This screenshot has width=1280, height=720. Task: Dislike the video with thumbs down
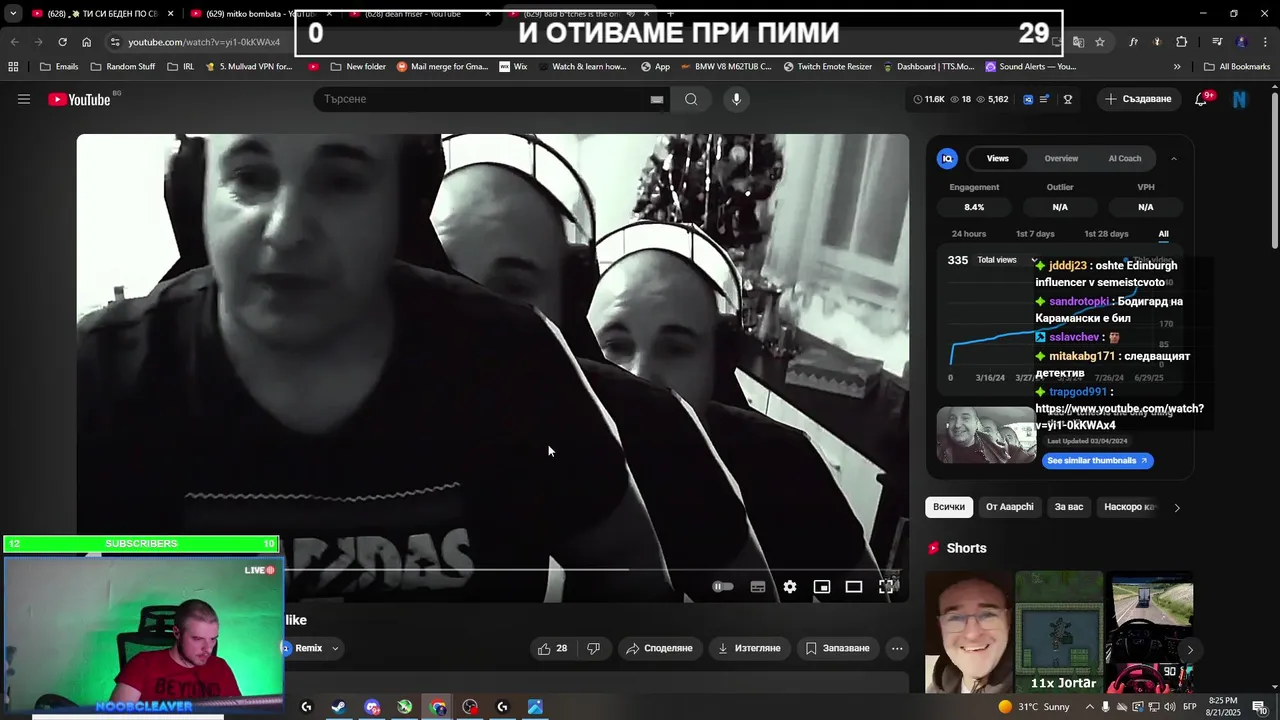click(593, 648)
